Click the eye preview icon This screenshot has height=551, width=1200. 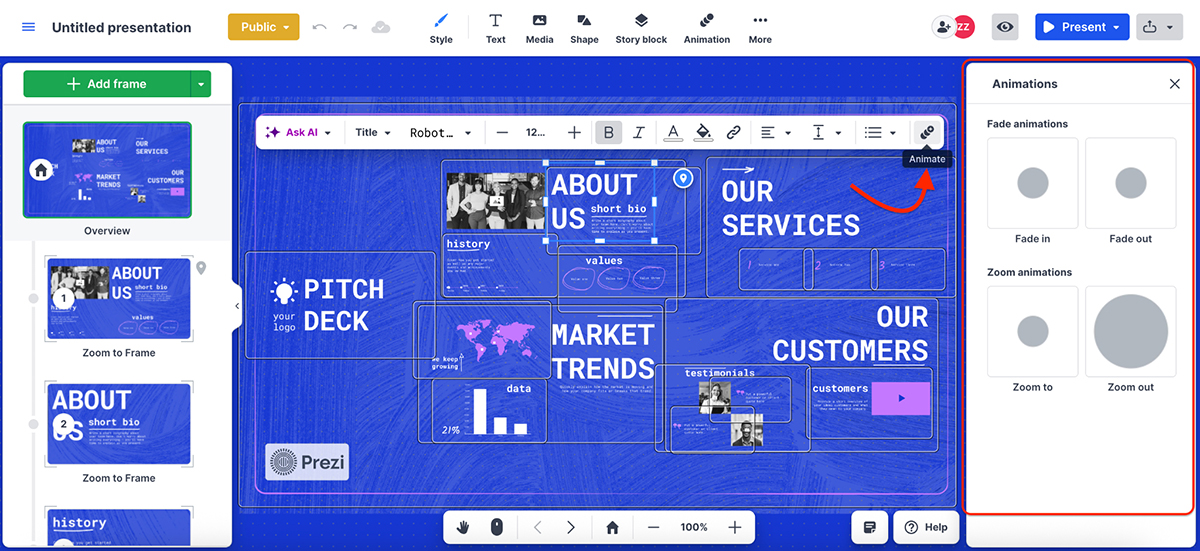pyautogui.click(x=1005, y=27)
